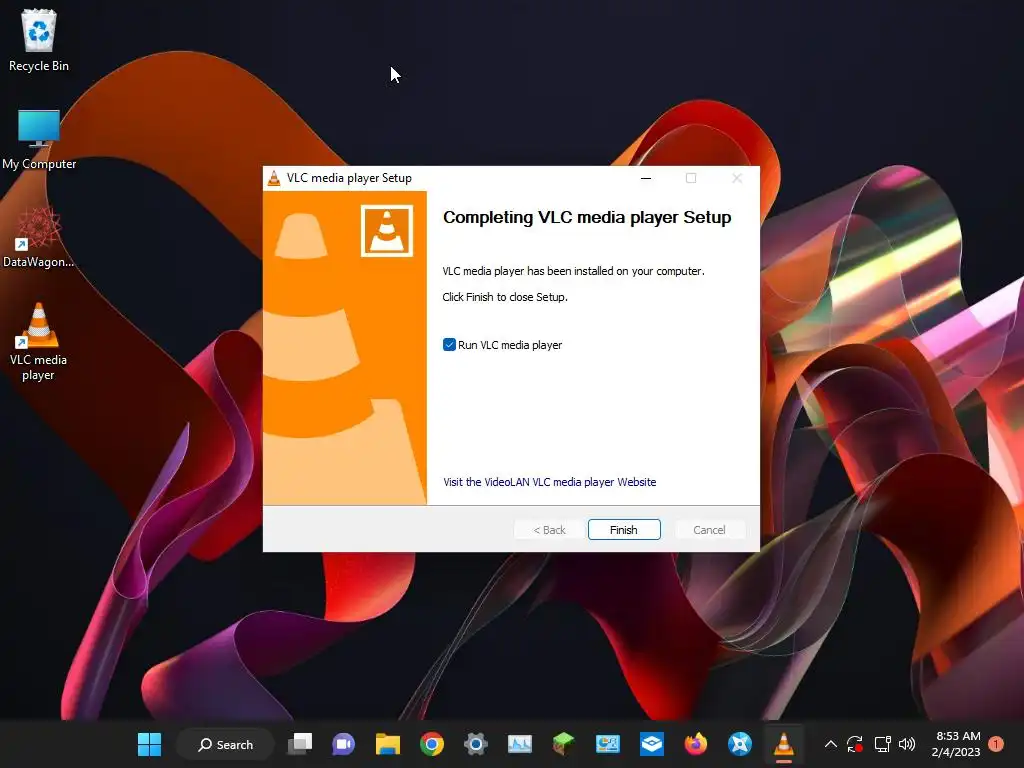Open the blue pinwheel app in taskbar
The image size is (1024, 768).
pyautogui.click(x=740, y=744)
